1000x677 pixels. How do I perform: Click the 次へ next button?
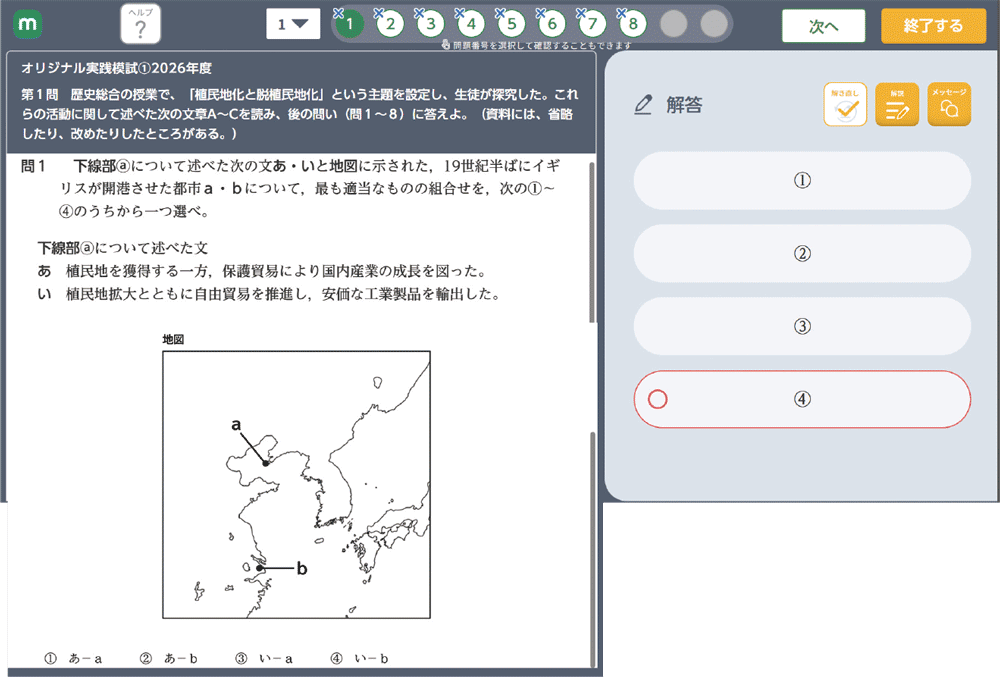tap(823, 25)
